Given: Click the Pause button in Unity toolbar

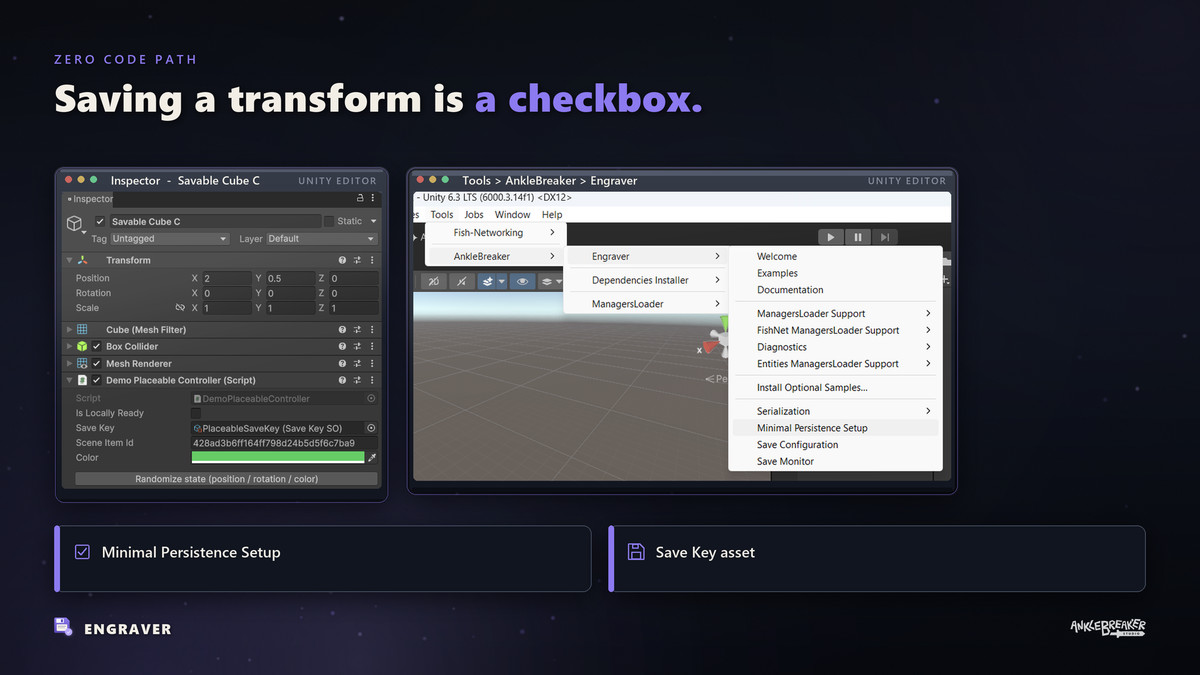Looking at the screenshot, I should click(857, 237).
